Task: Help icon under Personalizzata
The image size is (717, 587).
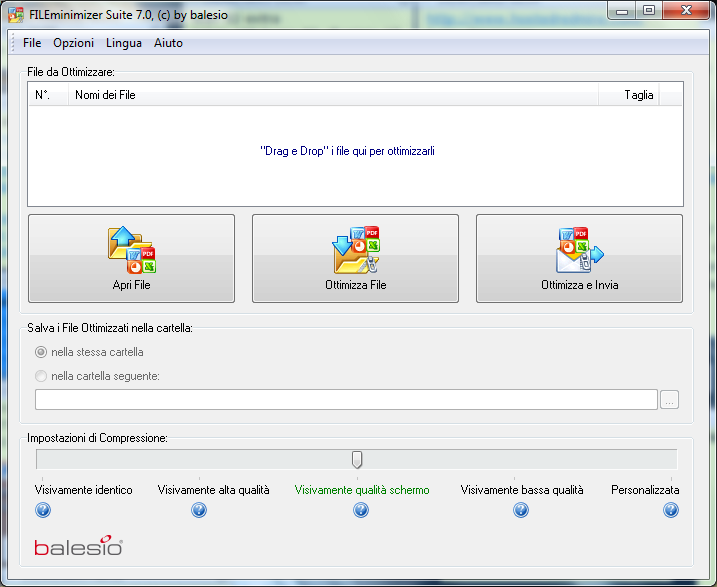Action: click(x=671, y=510)
